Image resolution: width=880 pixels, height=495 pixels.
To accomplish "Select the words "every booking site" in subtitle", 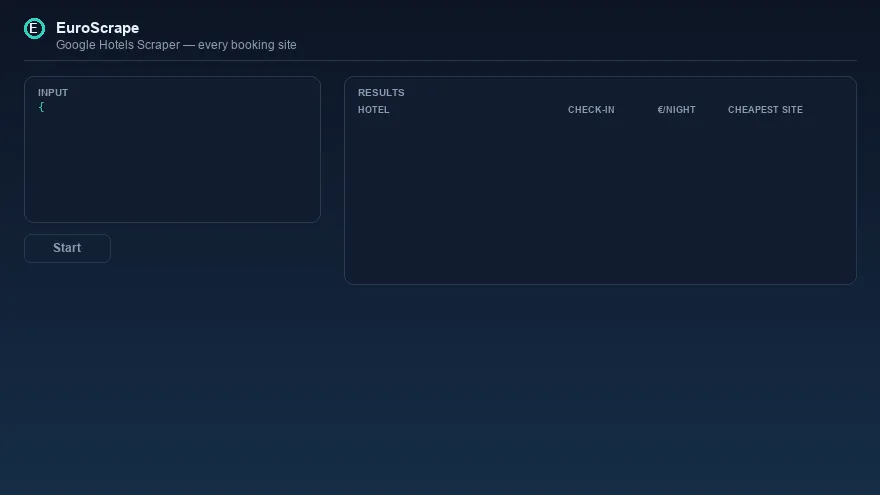I will click(x=247, y=45).
